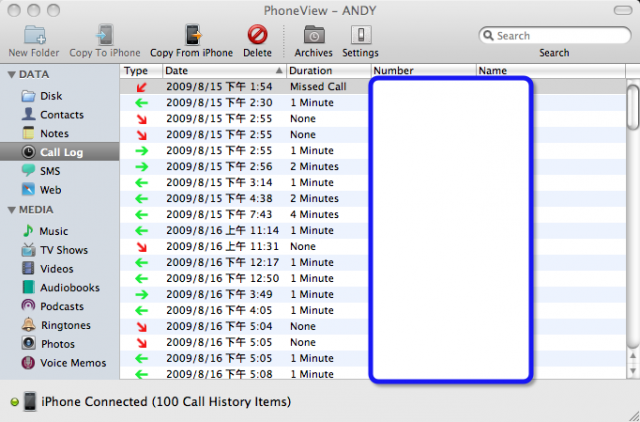Sort by the Name column header

click(x=551, y=71)
